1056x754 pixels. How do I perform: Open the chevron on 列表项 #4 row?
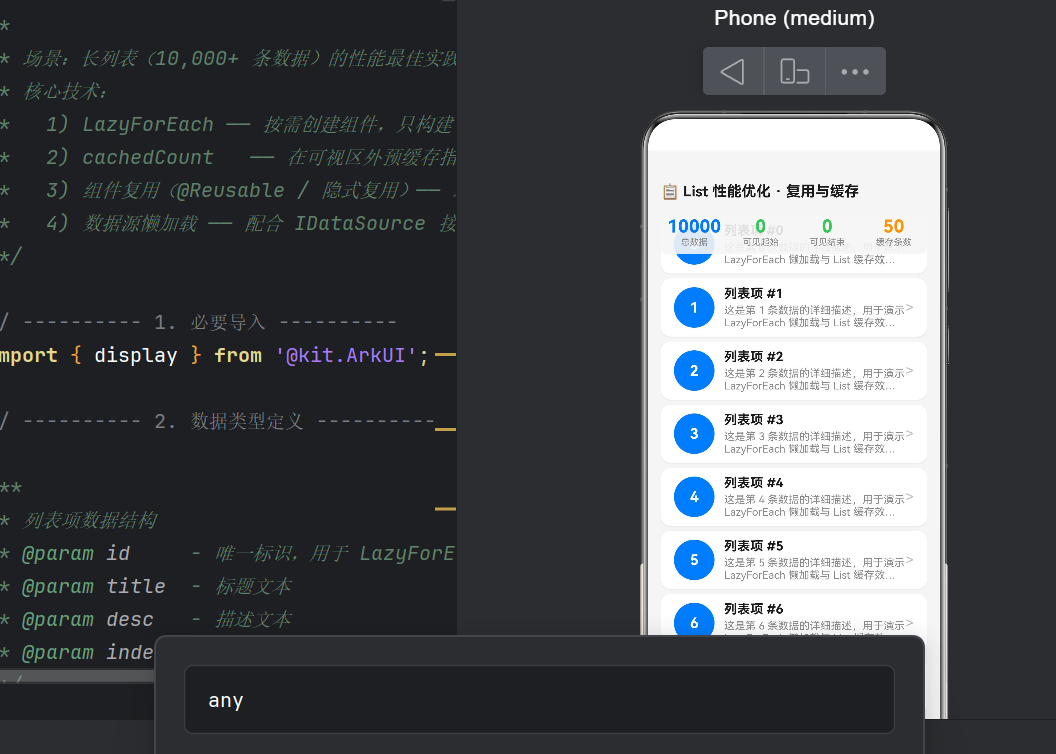[910, 497]
